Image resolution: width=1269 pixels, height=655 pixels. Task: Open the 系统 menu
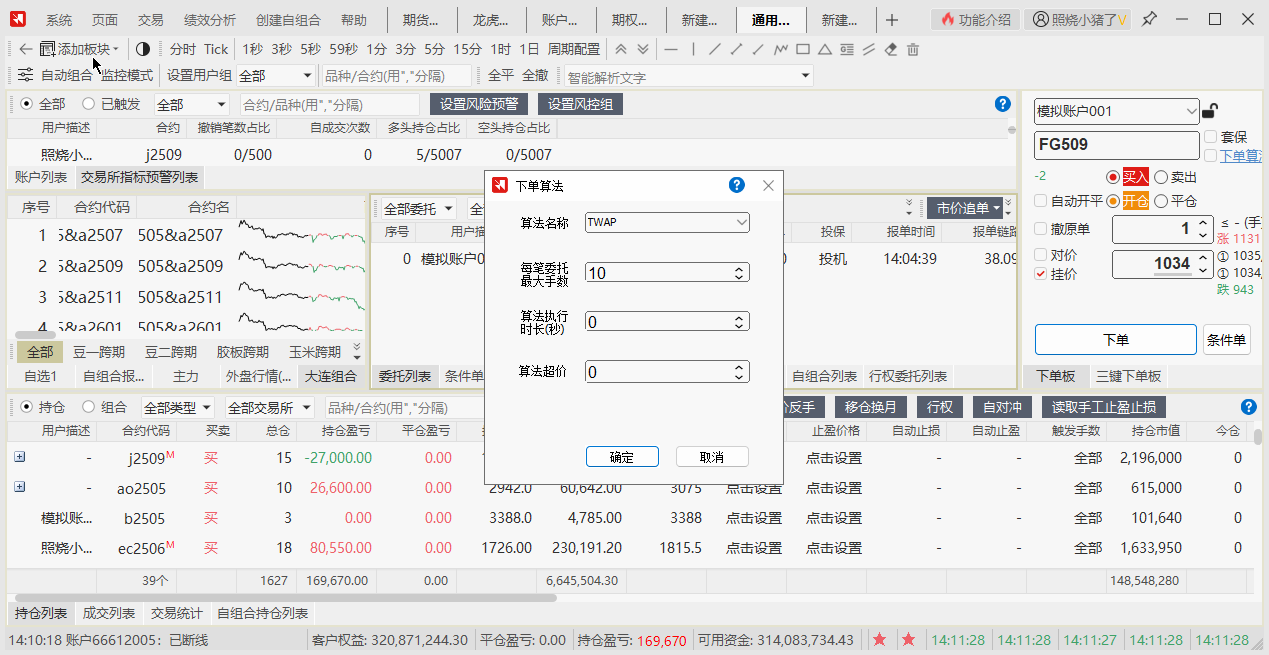[x=59, y=20]
